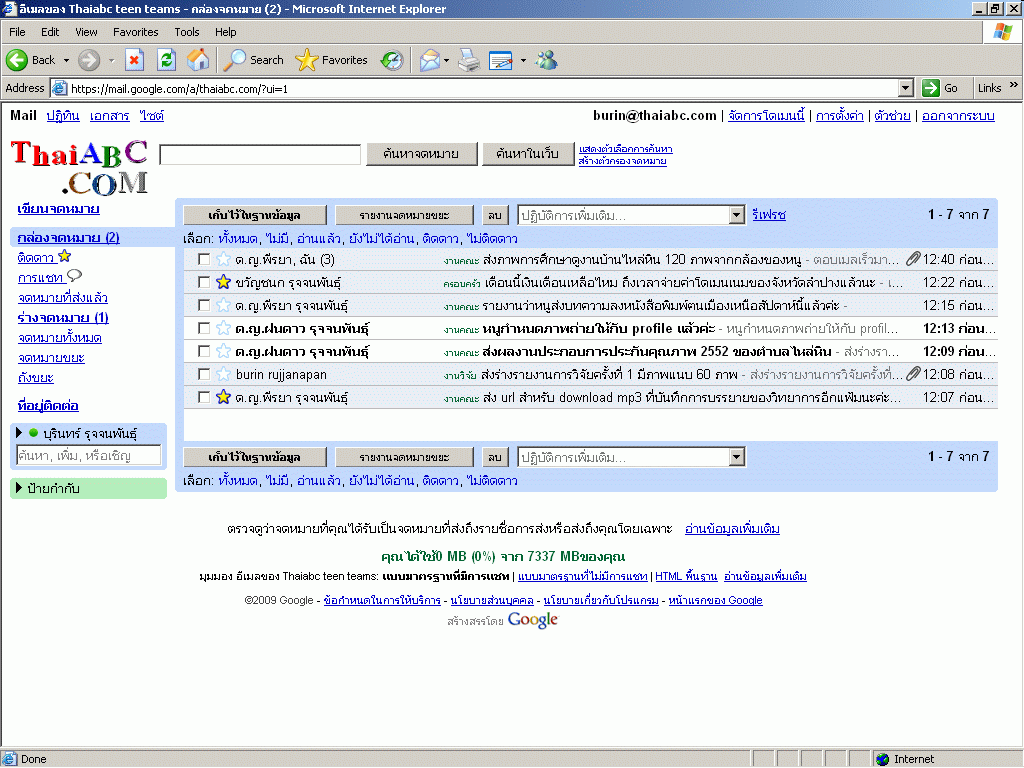Viewport: 1024px width, 768px height.
Task: Expand the ป้ายกำกับ labels section
Action: (19, 488)
